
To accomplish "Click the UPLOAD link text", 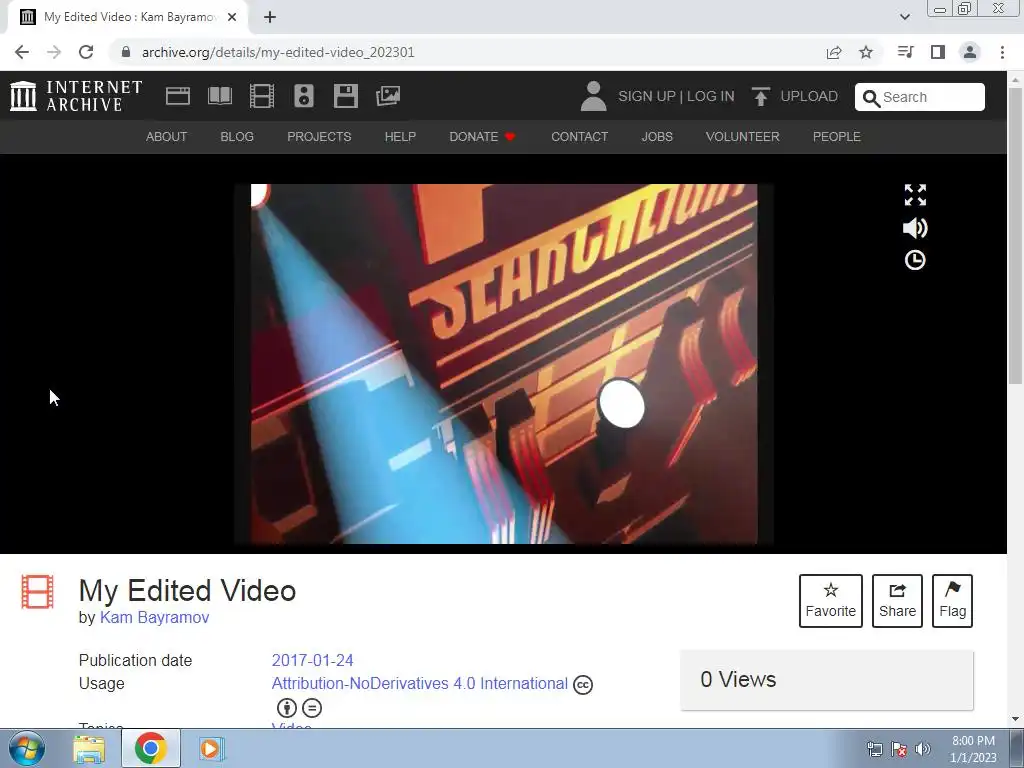I will pos(809,96).
